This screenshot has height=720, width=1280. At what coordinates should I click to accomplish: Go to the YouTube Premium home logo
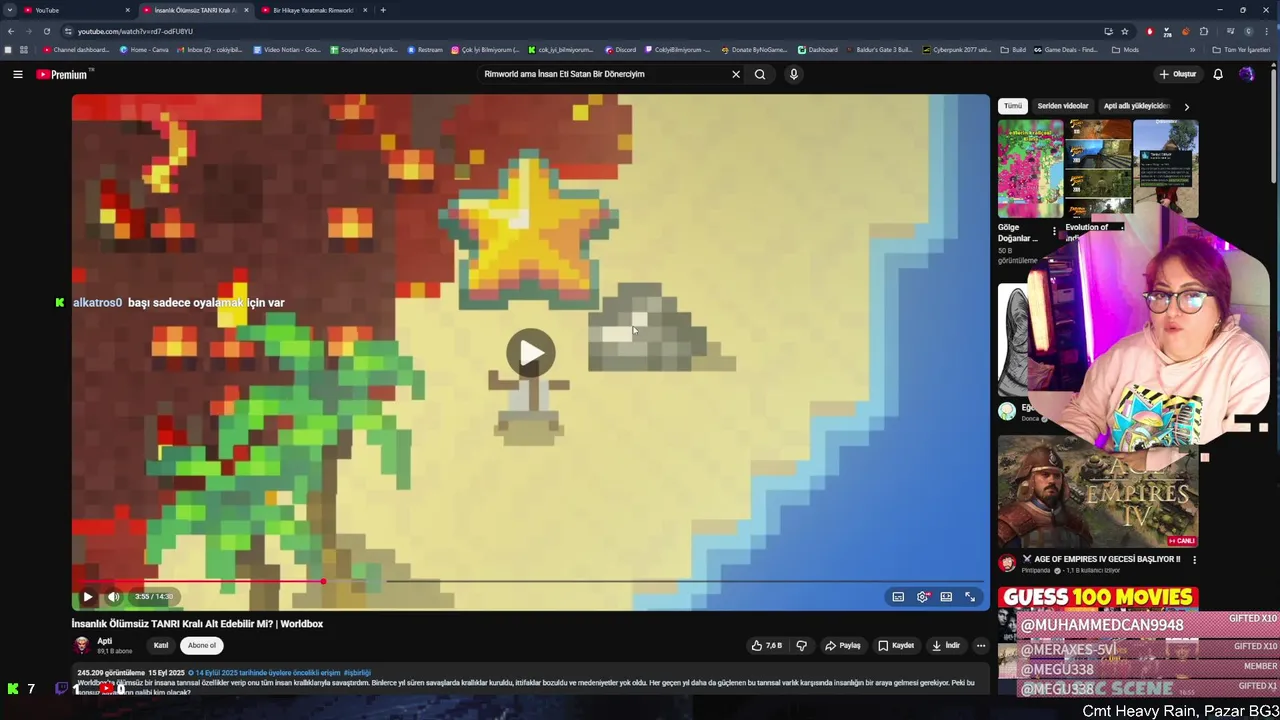point(64,74)
